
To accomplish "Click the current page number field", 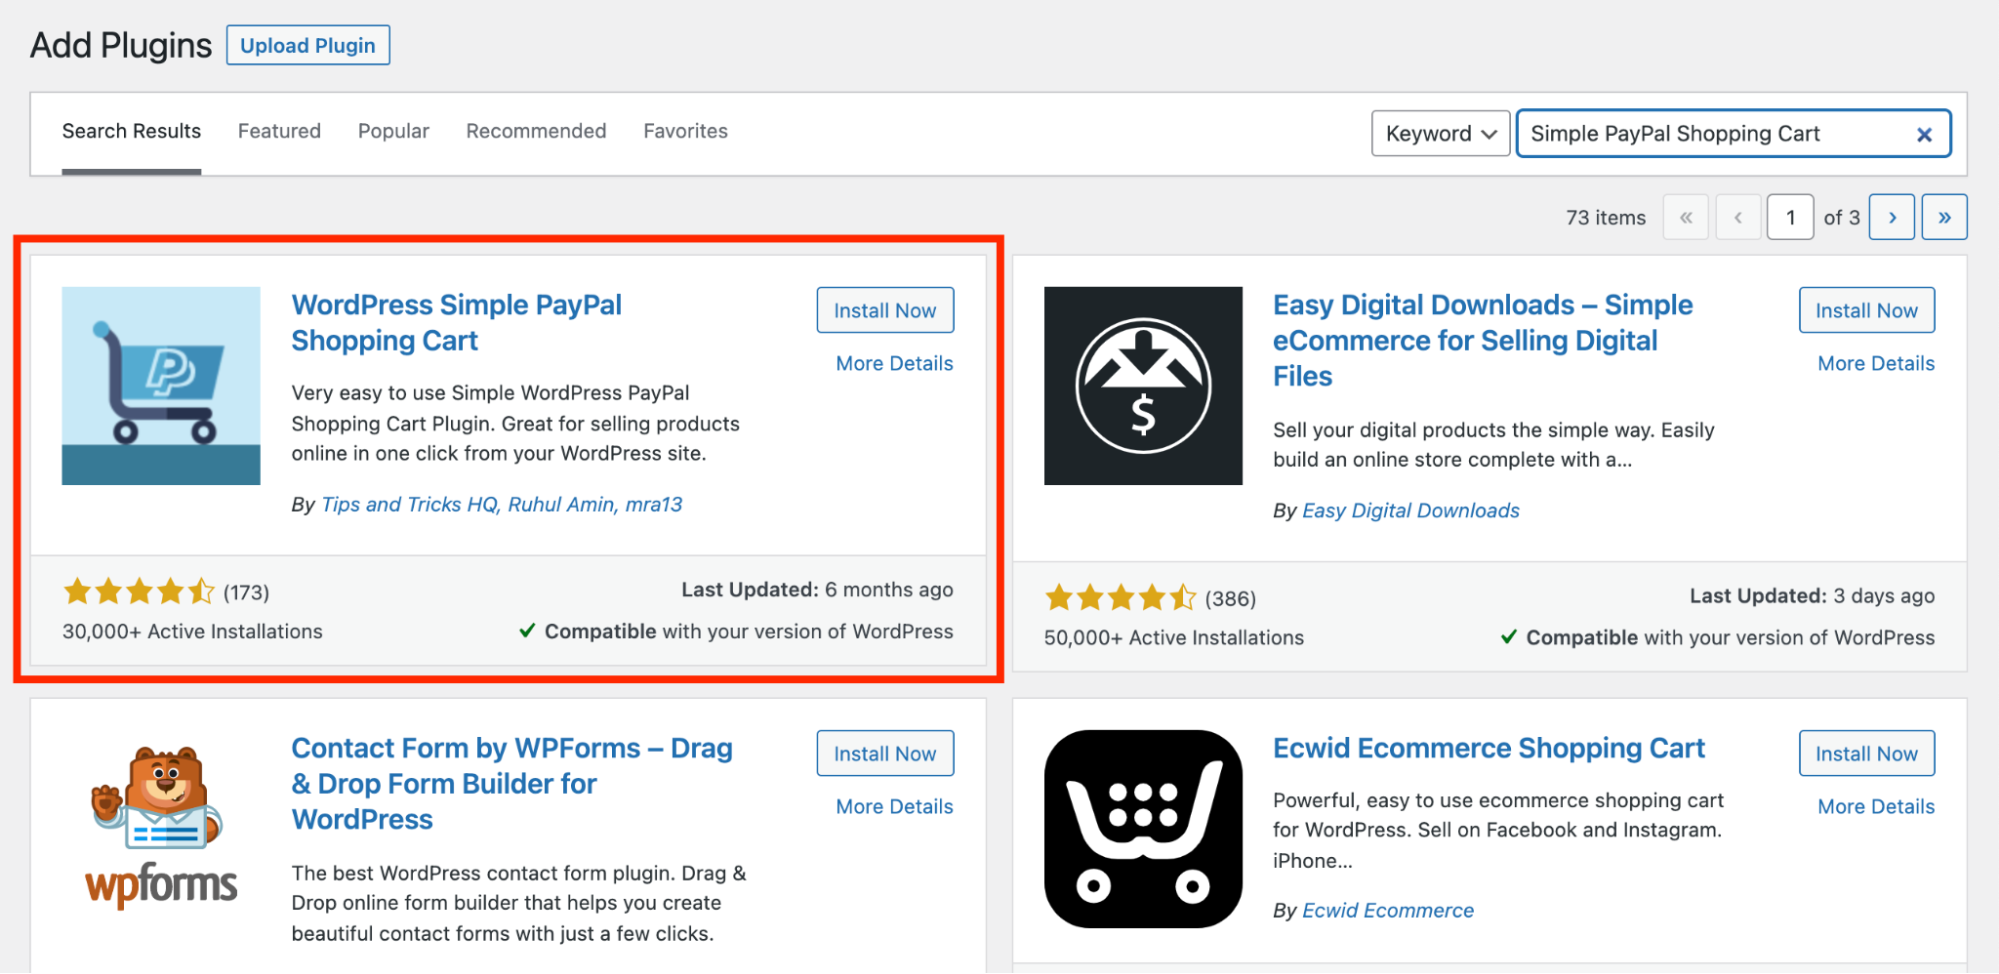I will (1790, 217).
